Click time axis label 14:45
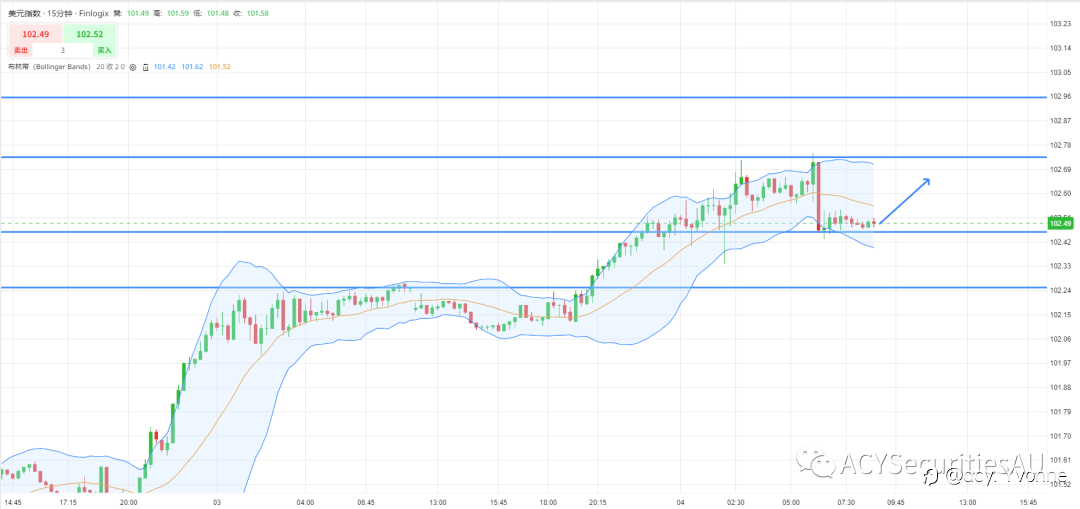This screenshot has height=509, width=1080. click(12, 502)
